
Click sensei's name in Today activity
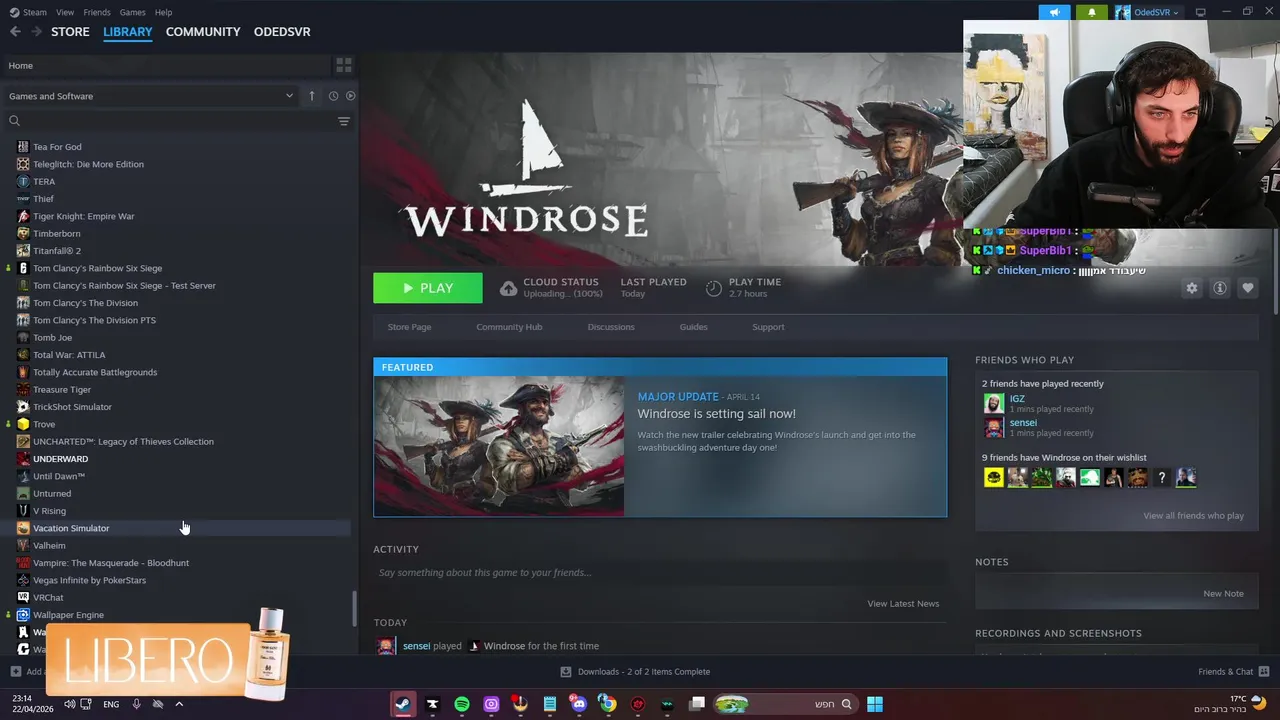coord(416,646)
